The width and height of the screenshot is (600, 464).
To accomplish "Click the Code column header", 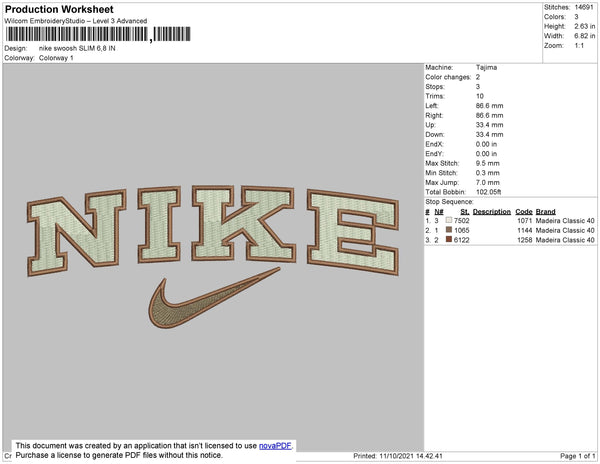I will tap(524, 212).
